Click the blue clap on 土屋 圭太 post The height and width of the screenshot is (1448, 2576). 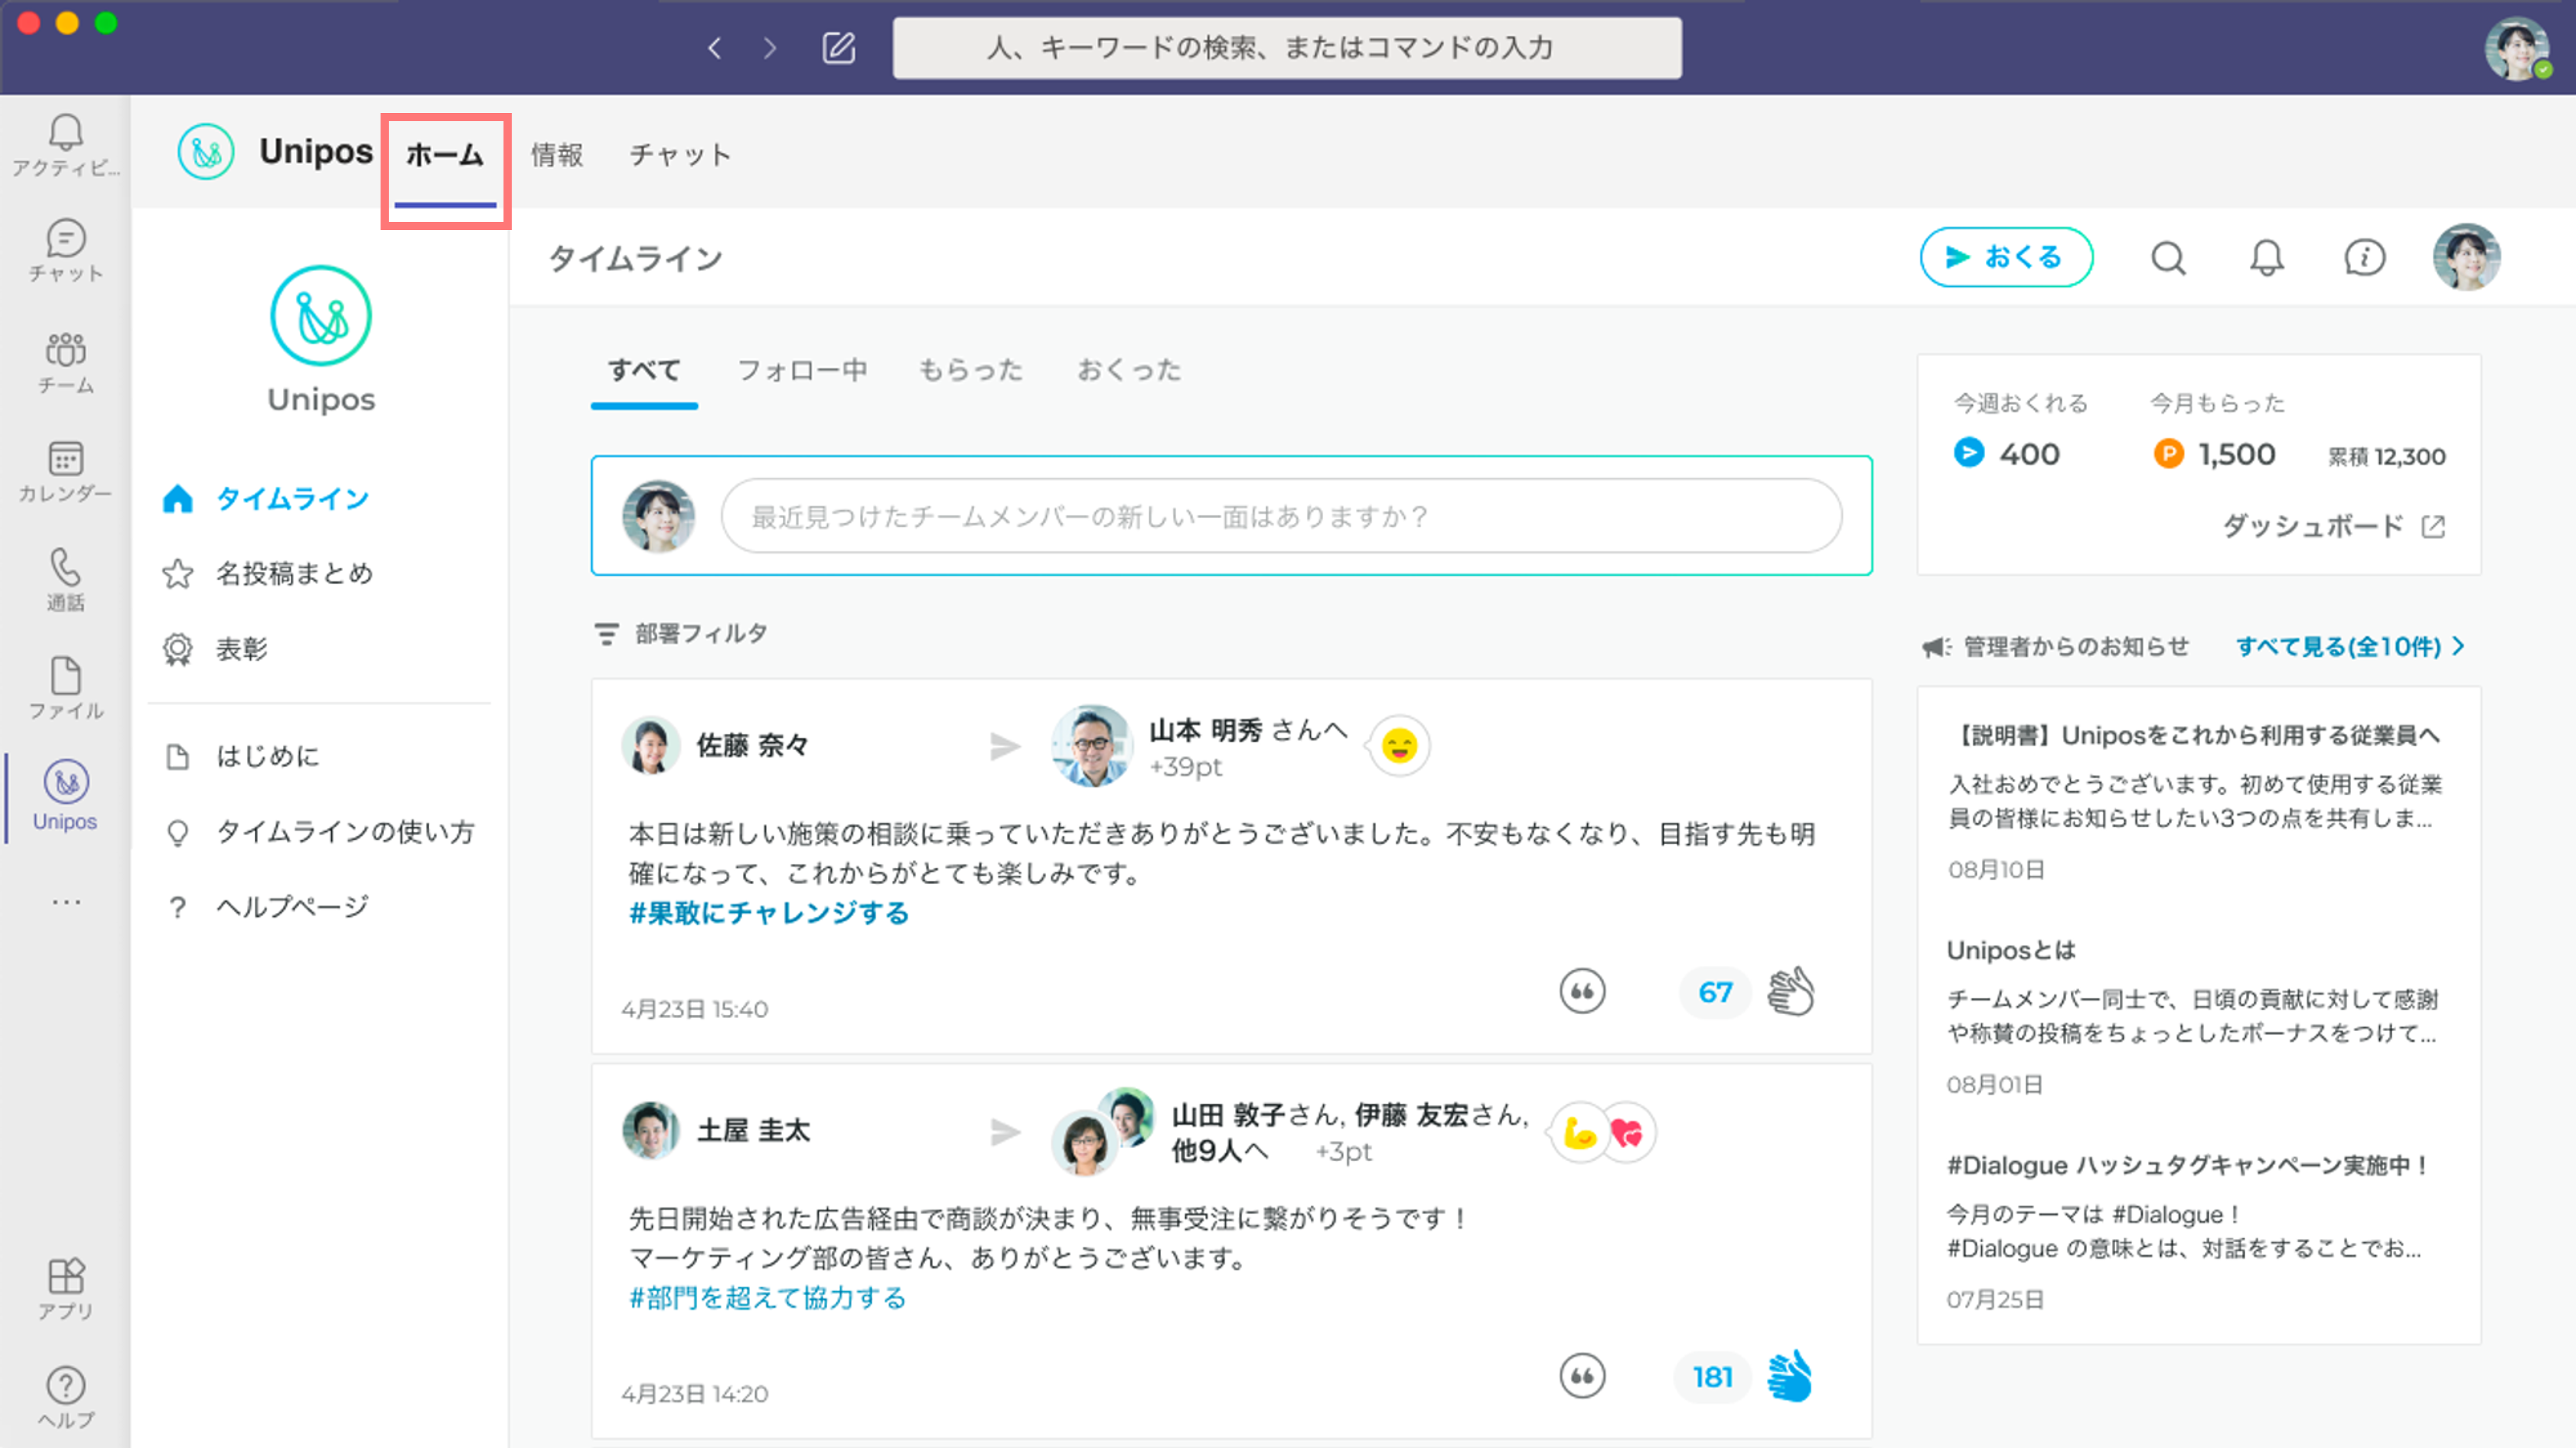[x=1790, y=1376]
